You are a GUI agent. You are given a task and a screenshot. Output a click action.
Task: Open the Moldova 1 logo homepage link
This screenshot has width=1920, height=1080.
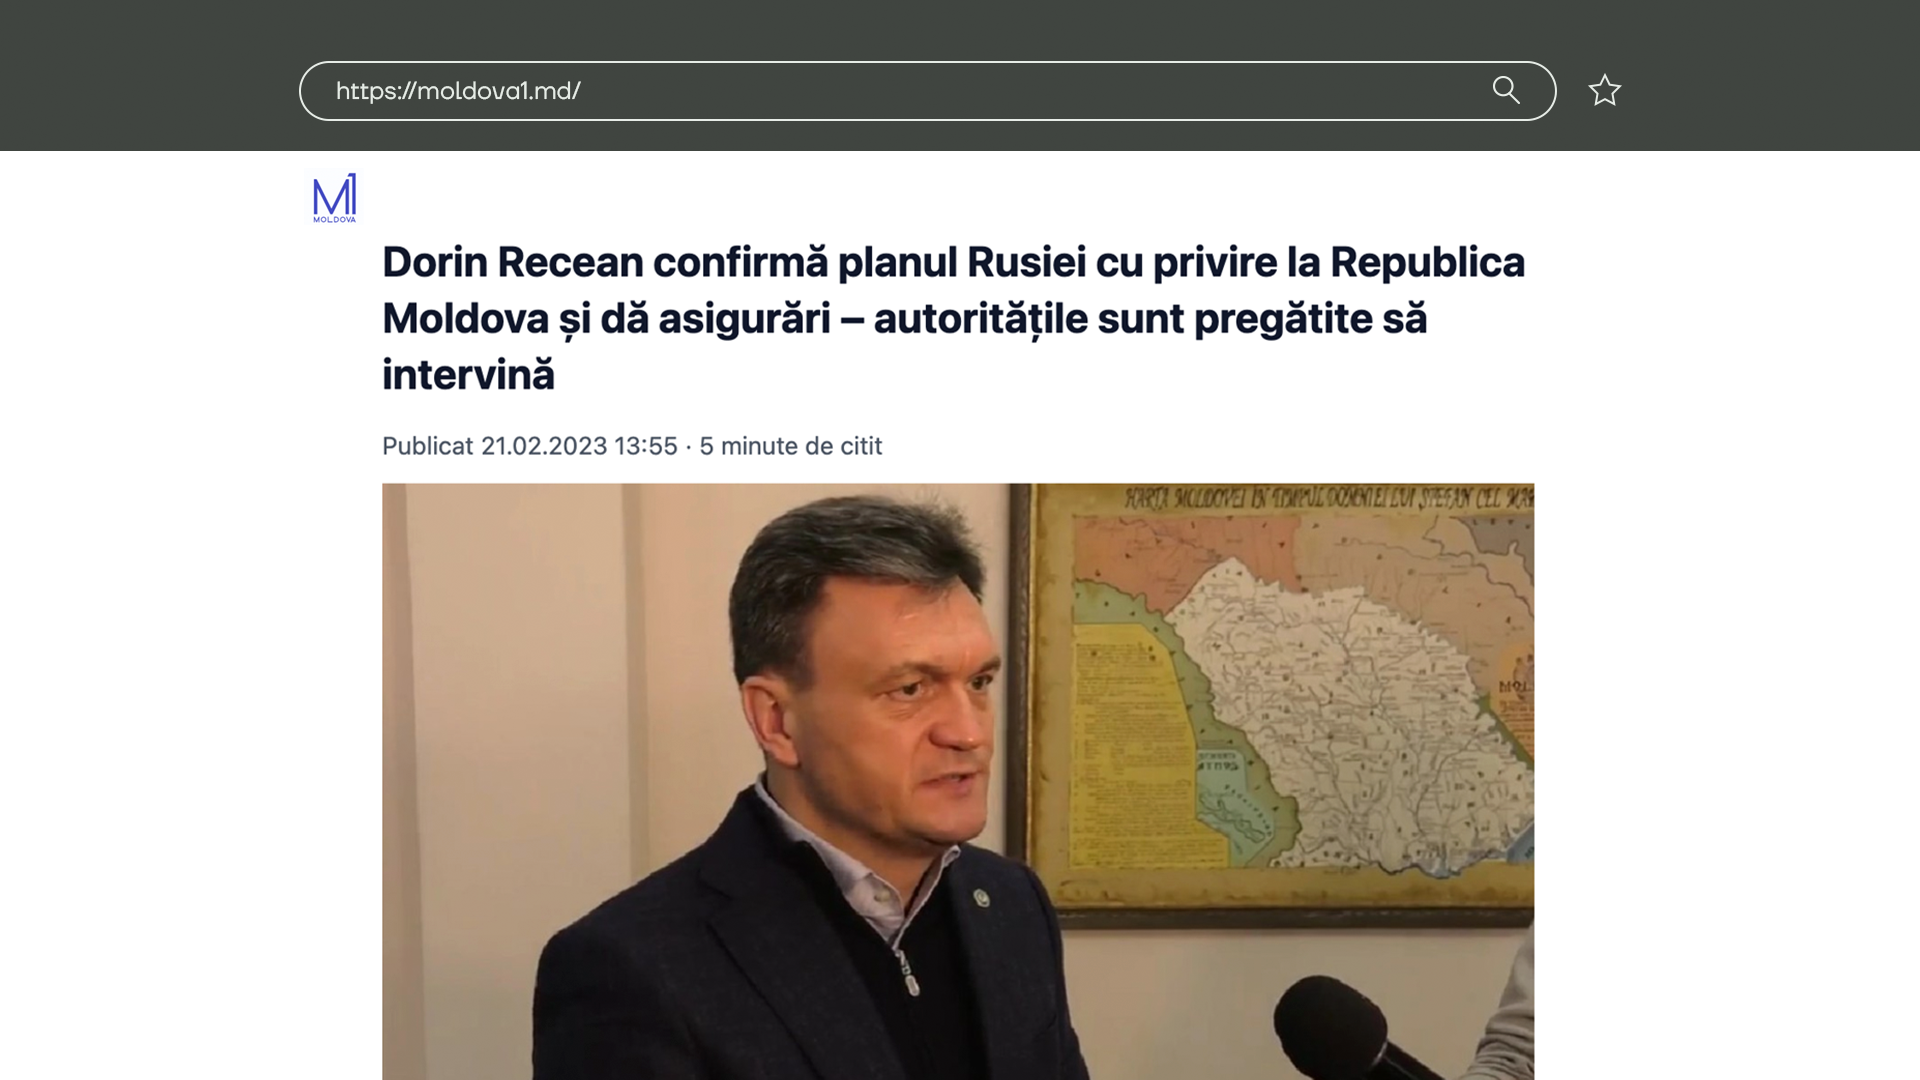click(x=334, y=197)
